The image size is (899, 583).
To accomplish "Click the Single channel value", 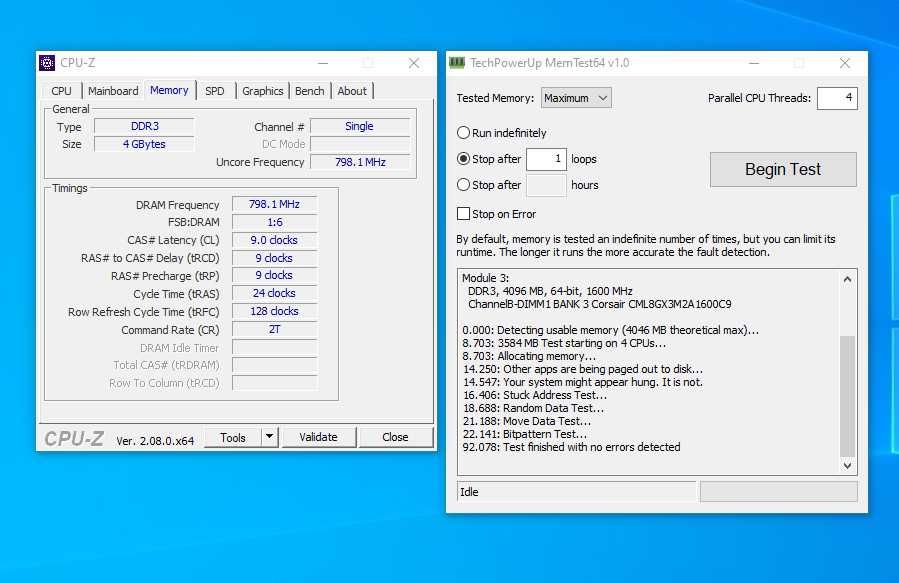I will pyautogui.click(x=360, y=126).
